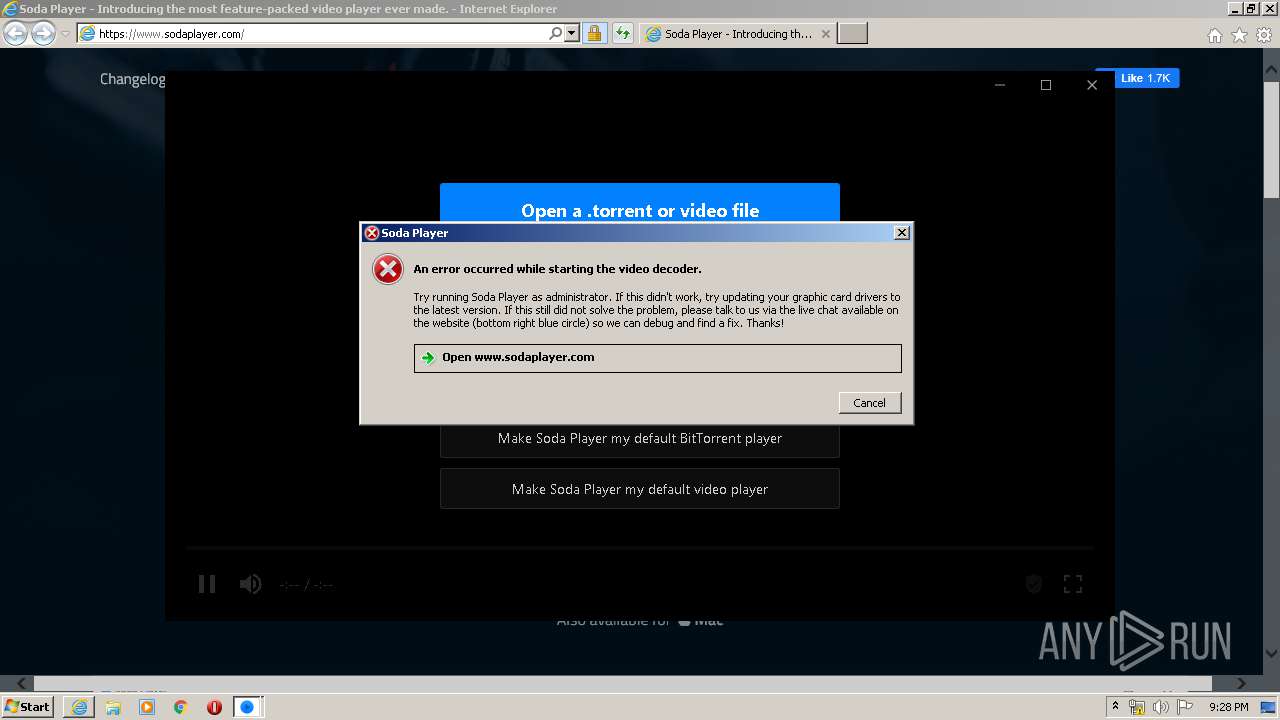Click the Open www.sodaplayer.com command link
Screen dimensions: 1280x720
(657, 358)
